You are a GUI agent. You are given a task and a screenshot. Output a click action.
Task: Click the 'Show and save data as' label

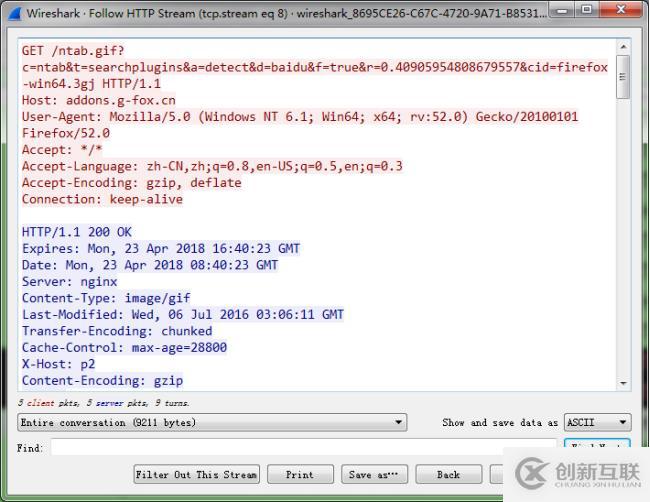[500, 422]
